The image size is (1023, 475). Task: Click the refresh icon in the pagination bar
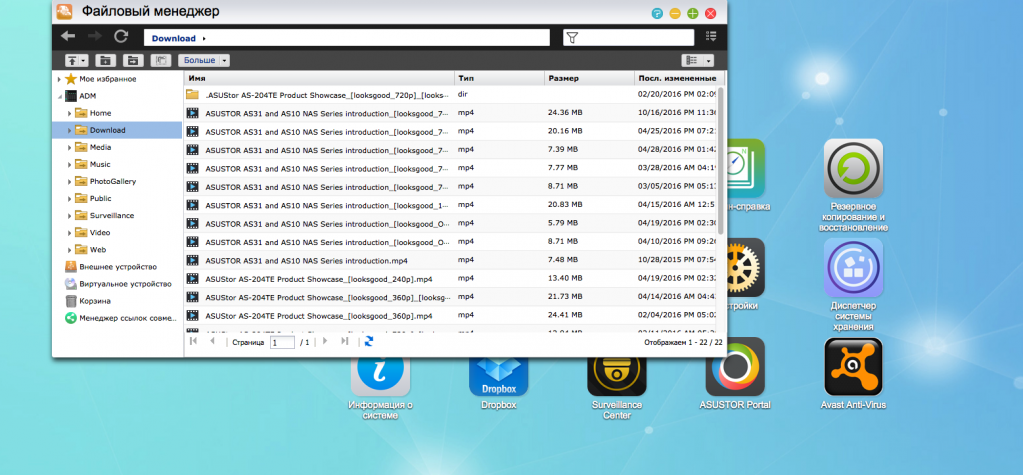(369, 341)
